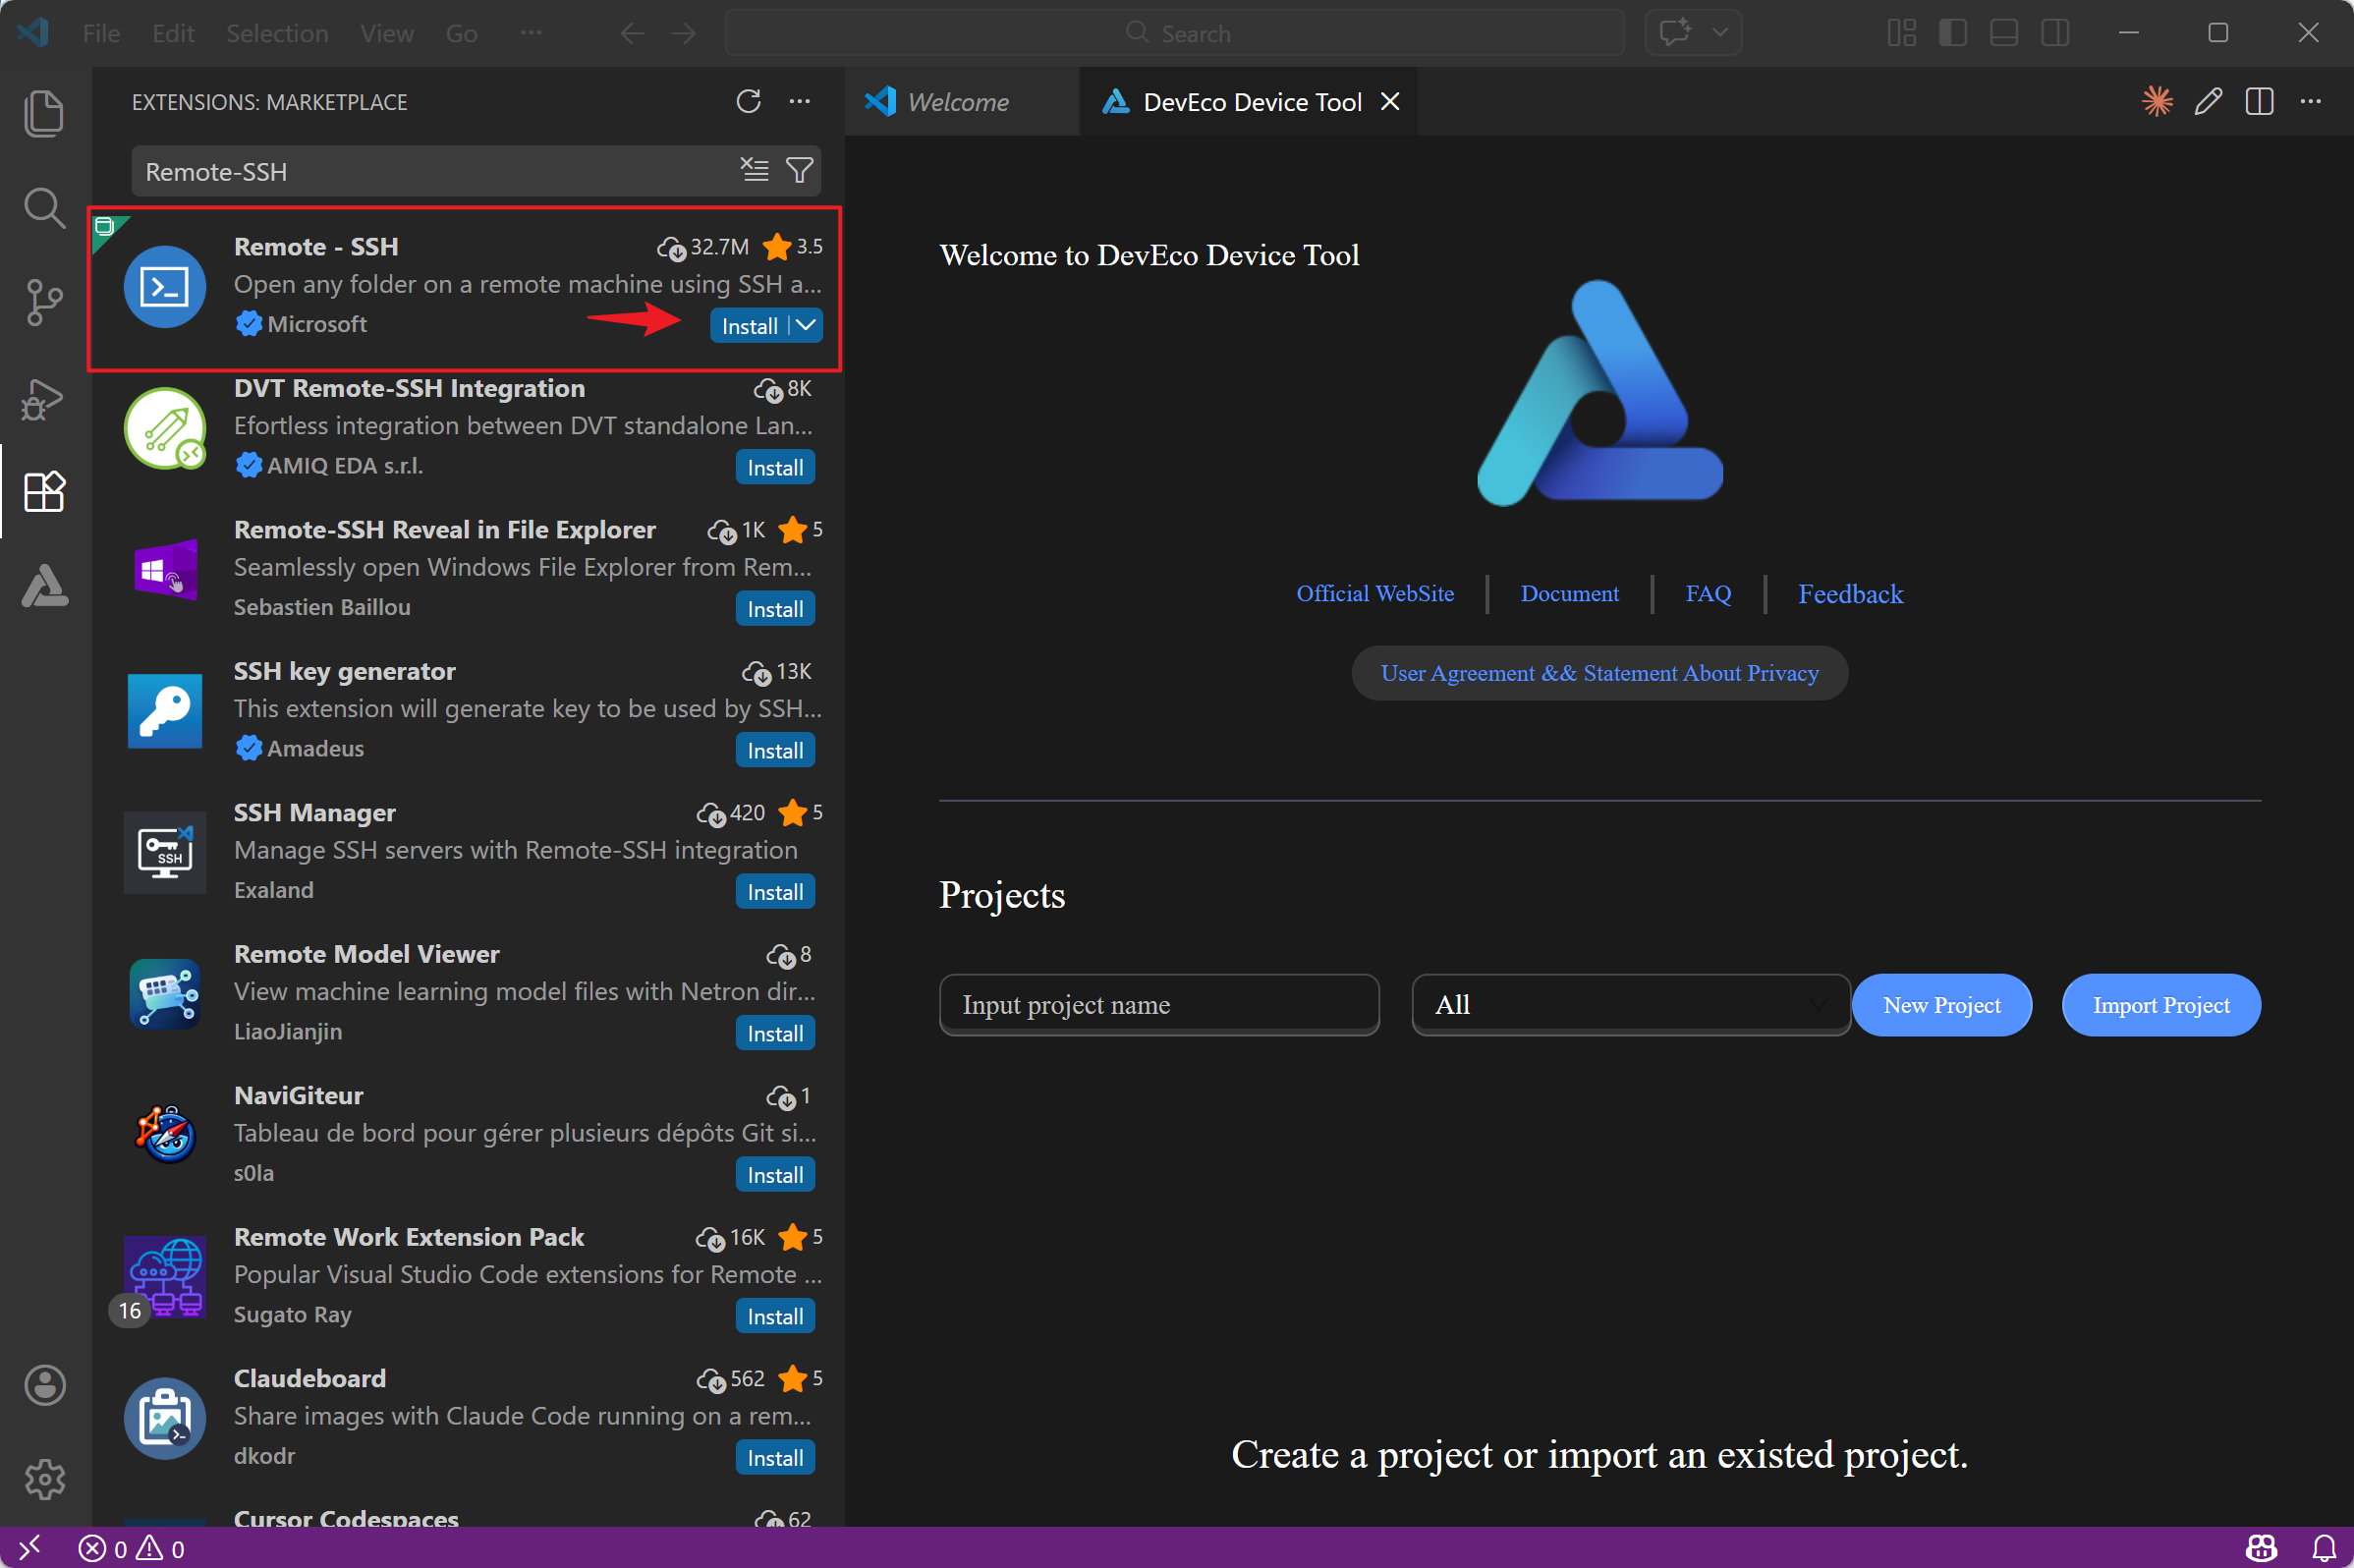
Task: Open User Agreement && Statement About Privacy
Action: [x=1599, y=672]
